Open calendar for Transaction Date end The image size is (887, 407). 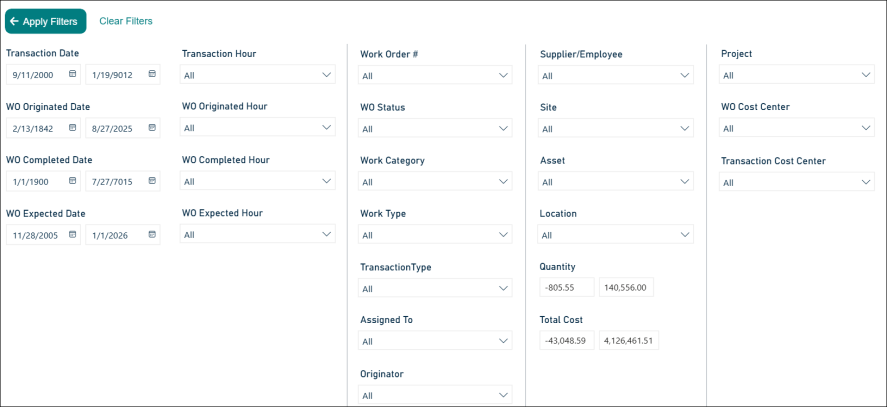pos(152,74)
